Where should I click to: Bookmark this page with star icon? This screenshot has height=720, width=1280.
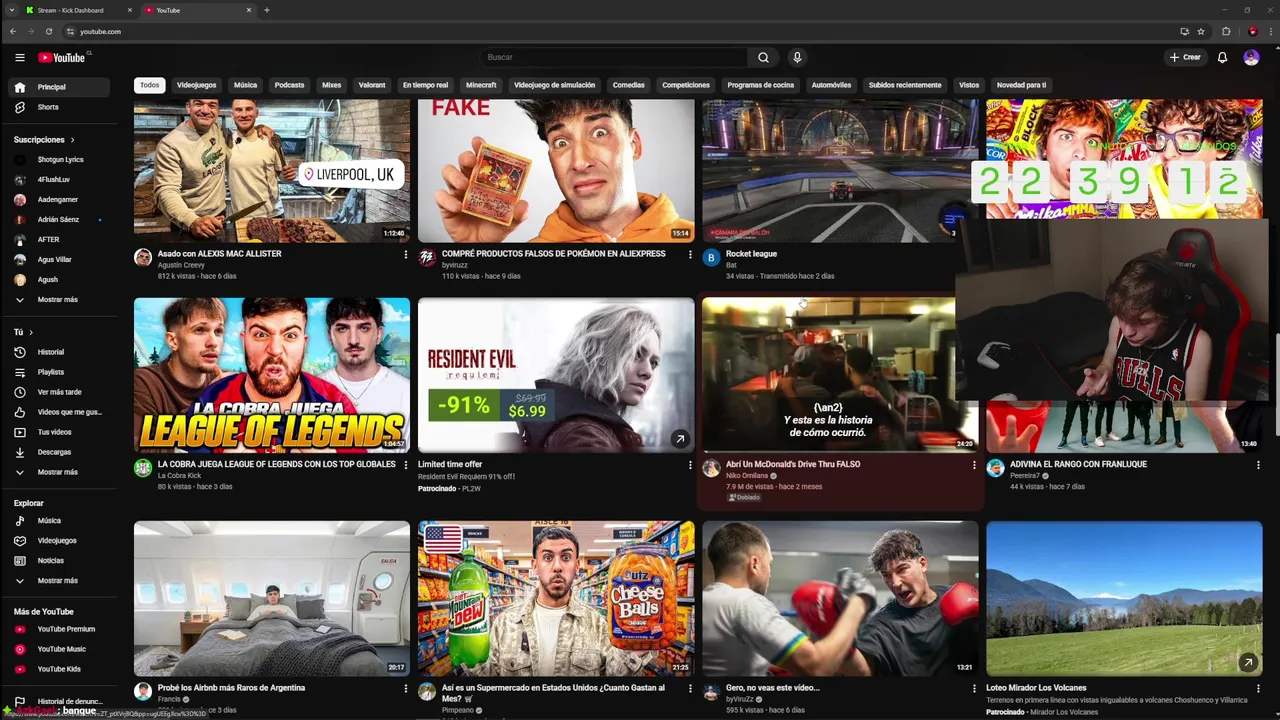pos(1201,31)
